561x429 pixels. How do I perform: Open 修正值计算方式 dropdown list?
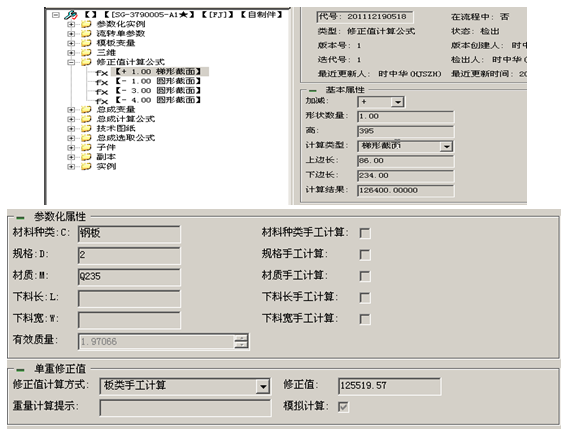263,386
